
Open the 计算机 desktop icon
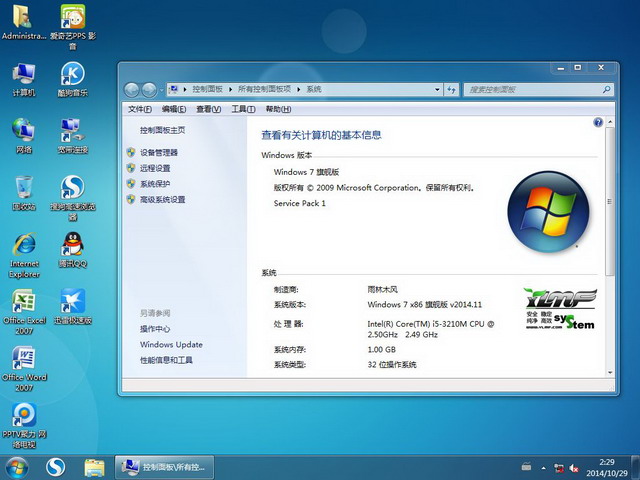[x=24, y=80]
